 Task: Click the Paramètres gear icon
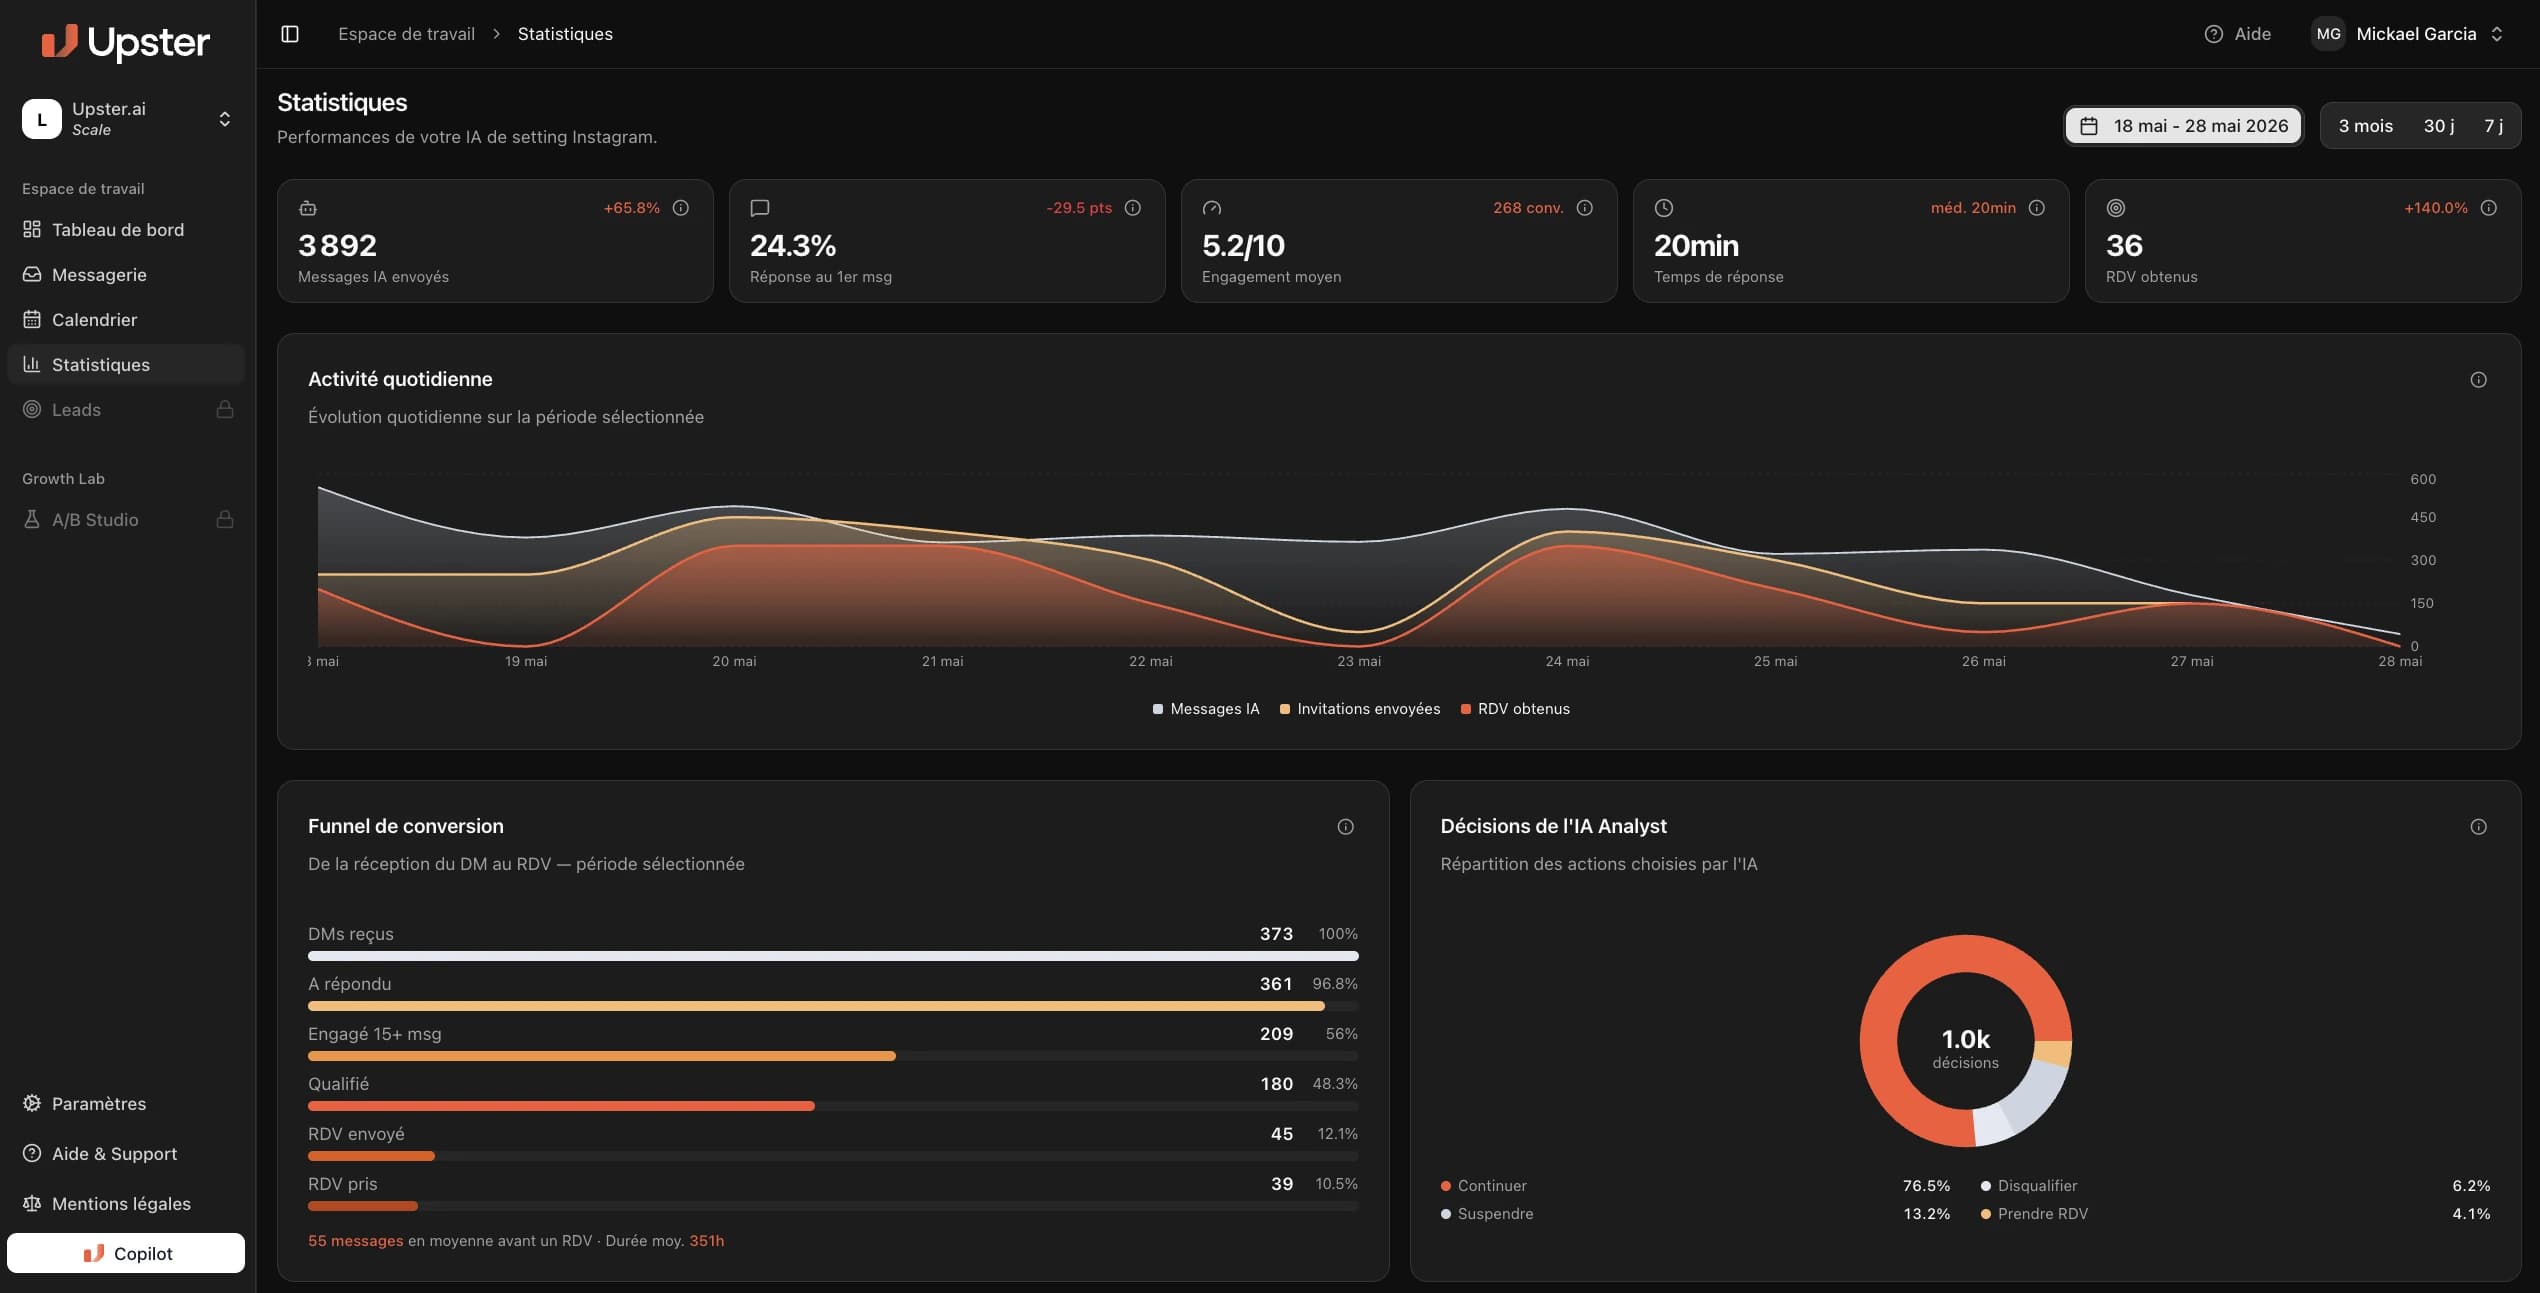(x=32, y=1103)
